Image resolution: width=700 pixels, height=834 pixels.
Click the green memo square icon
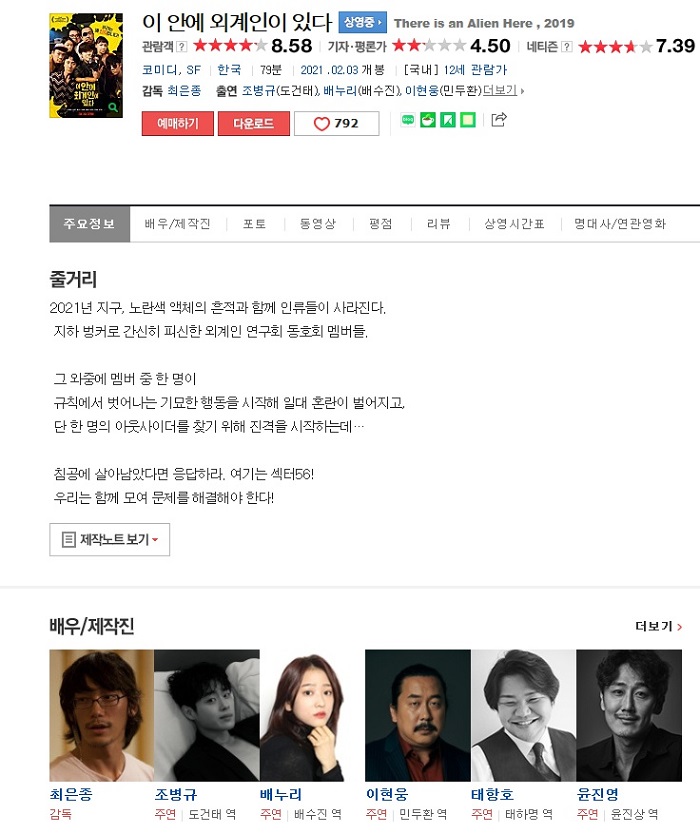pos(468,120)
